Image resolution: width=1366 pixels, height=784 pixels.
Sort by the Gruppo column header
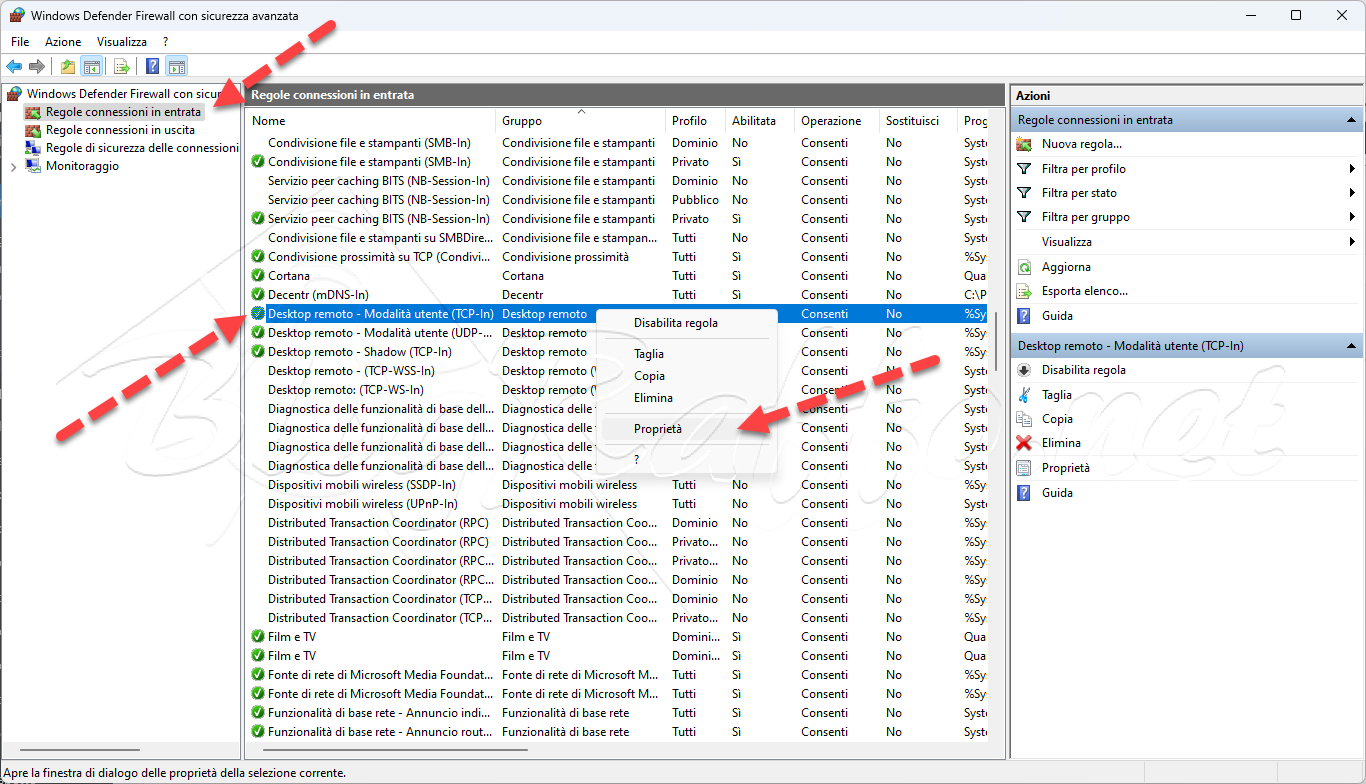click(x=581, y=121)
